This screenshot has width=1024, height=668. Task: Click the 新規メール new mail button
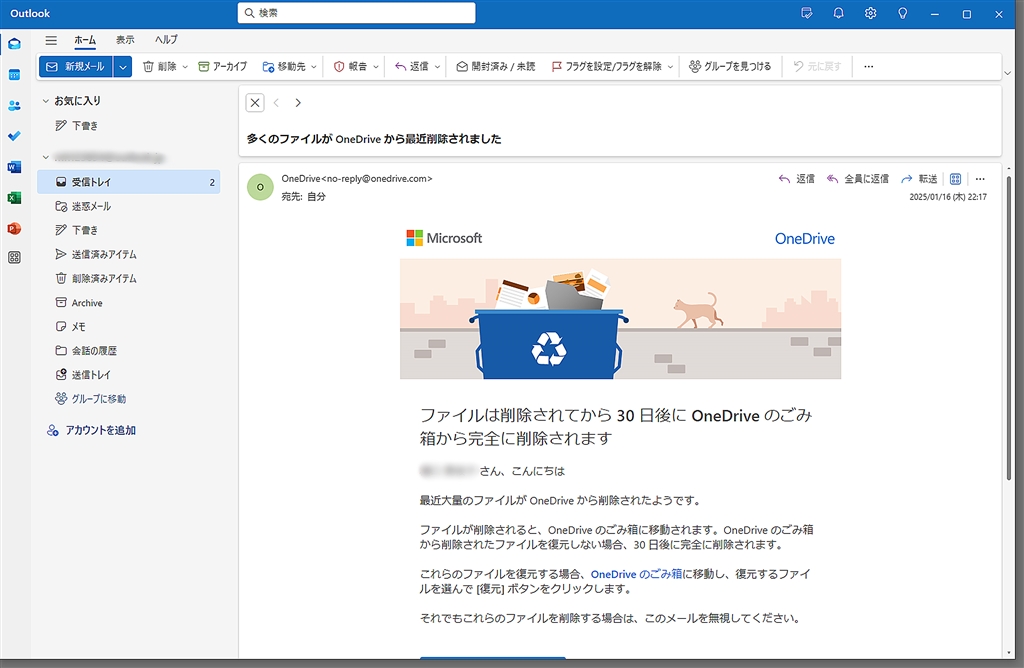[x=76, y=67]
